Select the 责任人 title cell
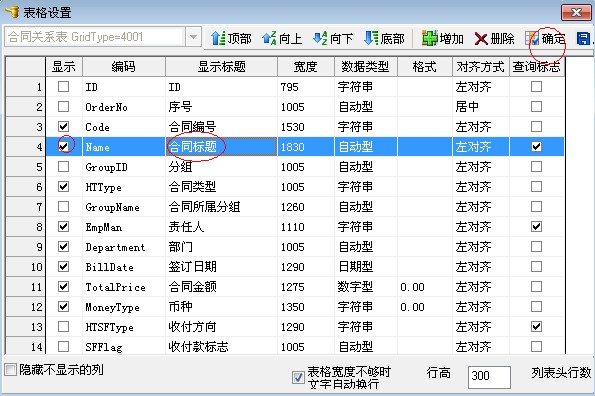This screenshot has height=396, width=595. point(221,226)
